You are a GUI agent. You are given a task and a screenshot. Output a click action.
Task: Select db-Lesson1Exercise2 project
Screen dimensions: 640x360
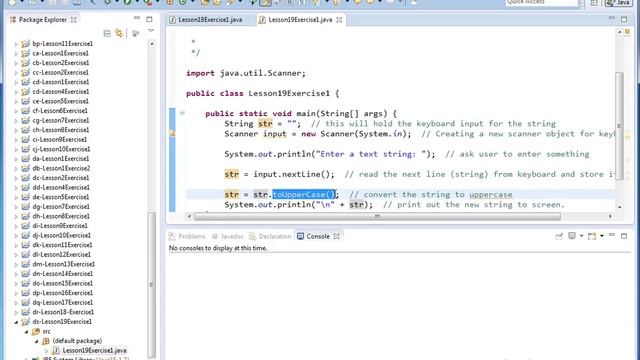click(61, 168)
